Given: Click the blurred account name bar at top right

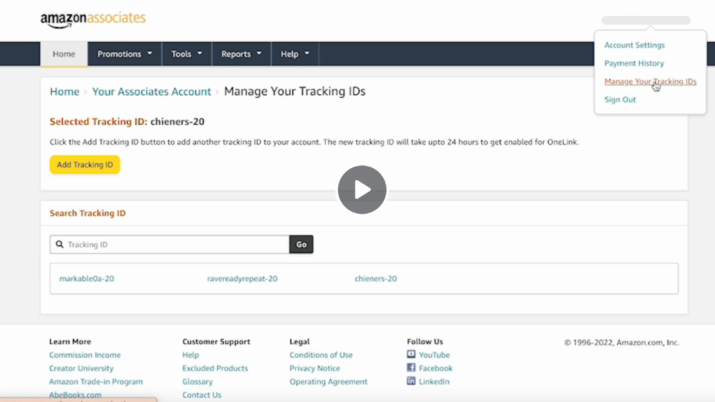Looking at the screenshot, I should 646,20.
